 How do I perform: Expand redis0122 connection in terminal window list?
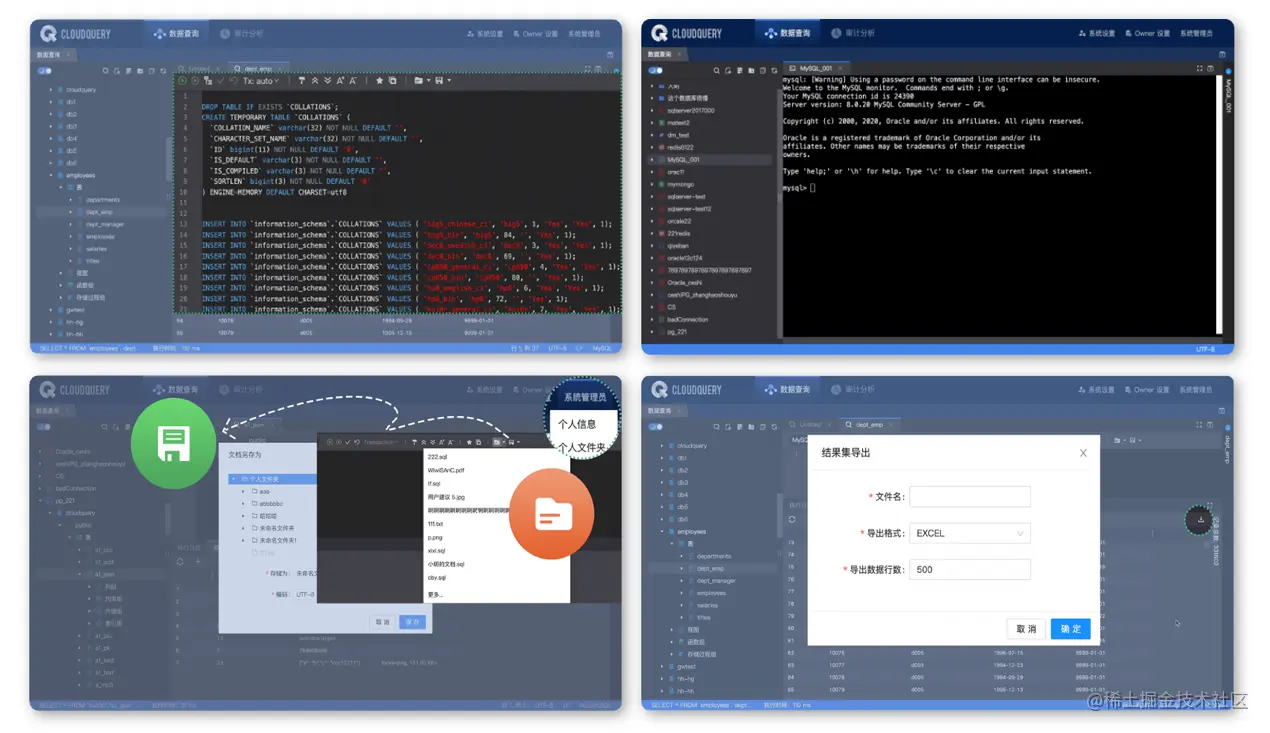[652, 147]
